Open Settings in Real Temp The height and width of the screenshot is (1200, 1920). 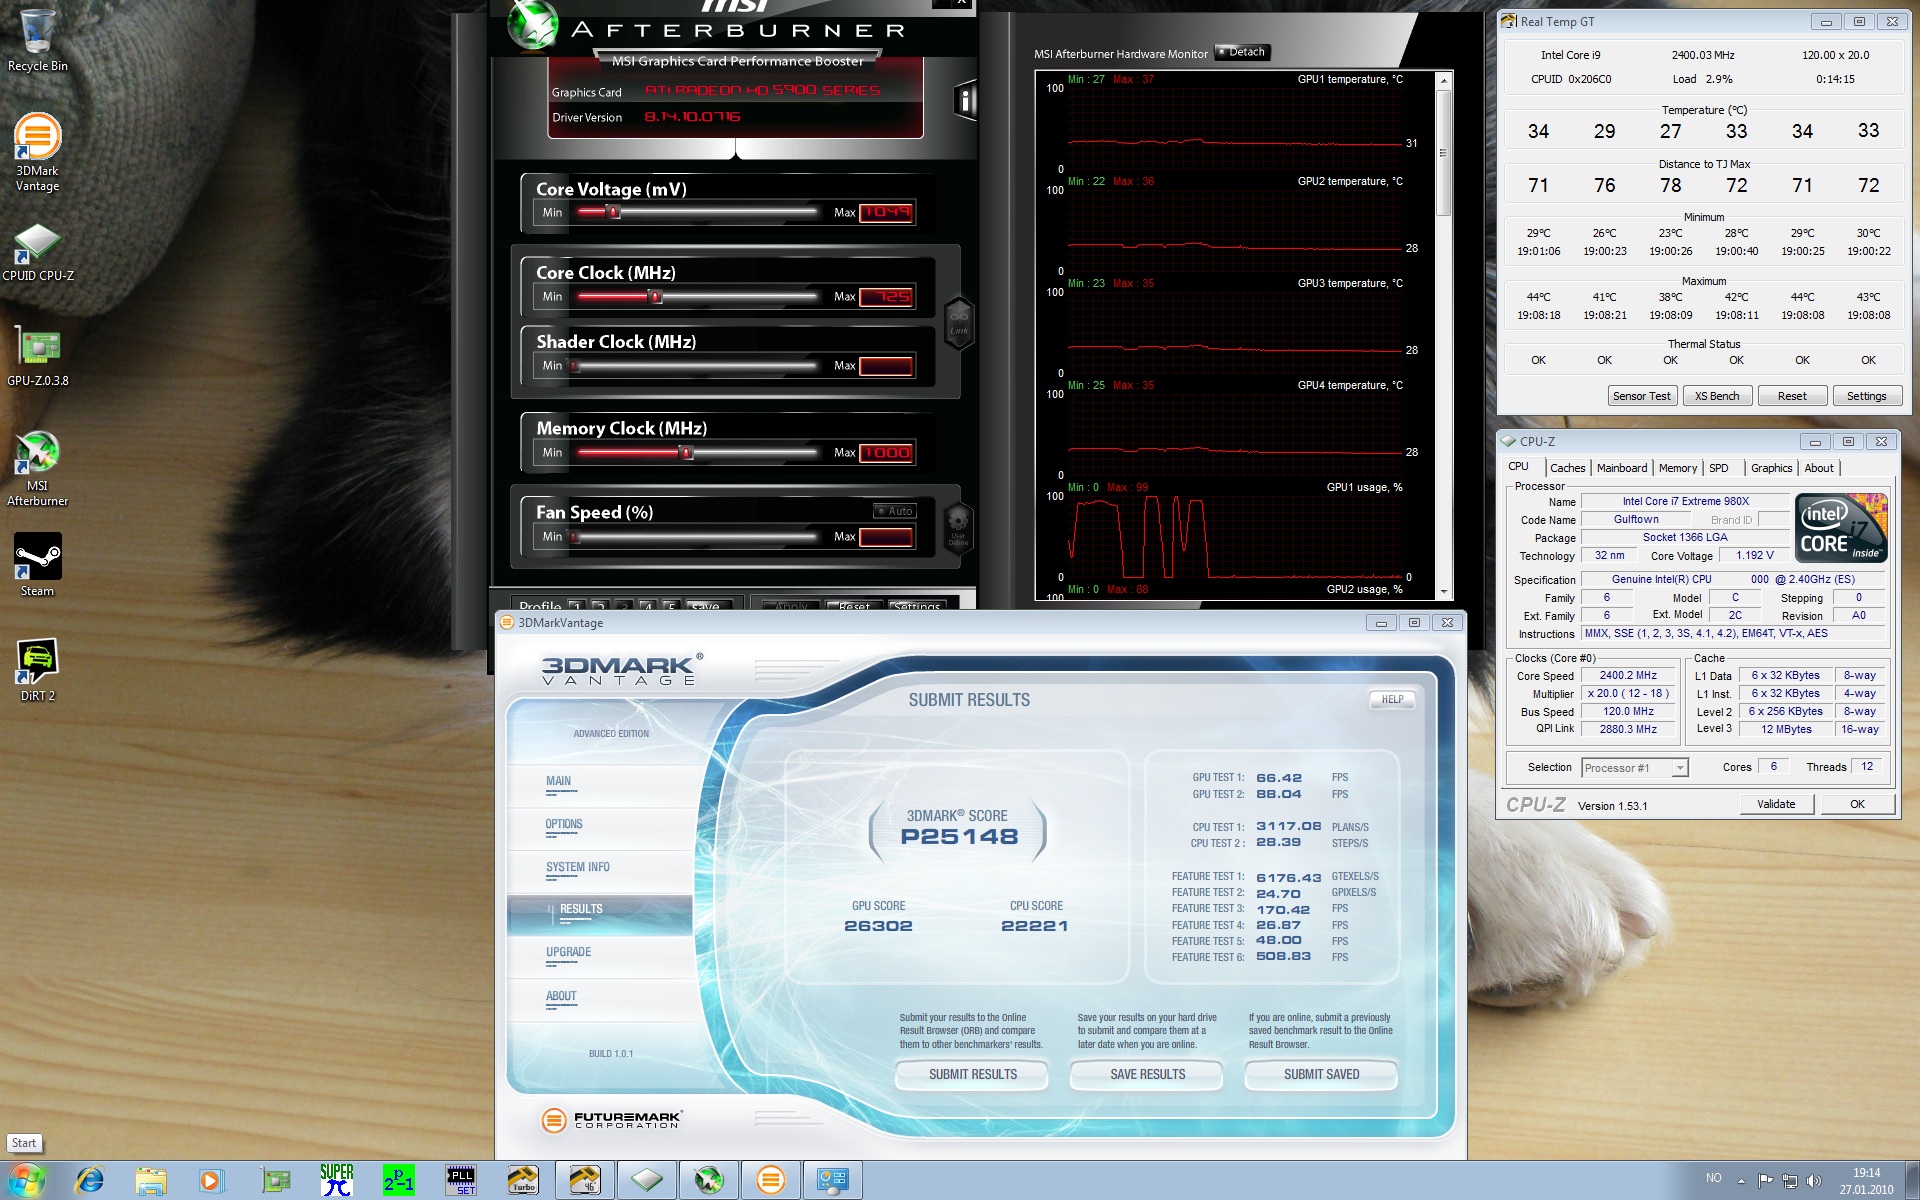(x=1866, y=396)
